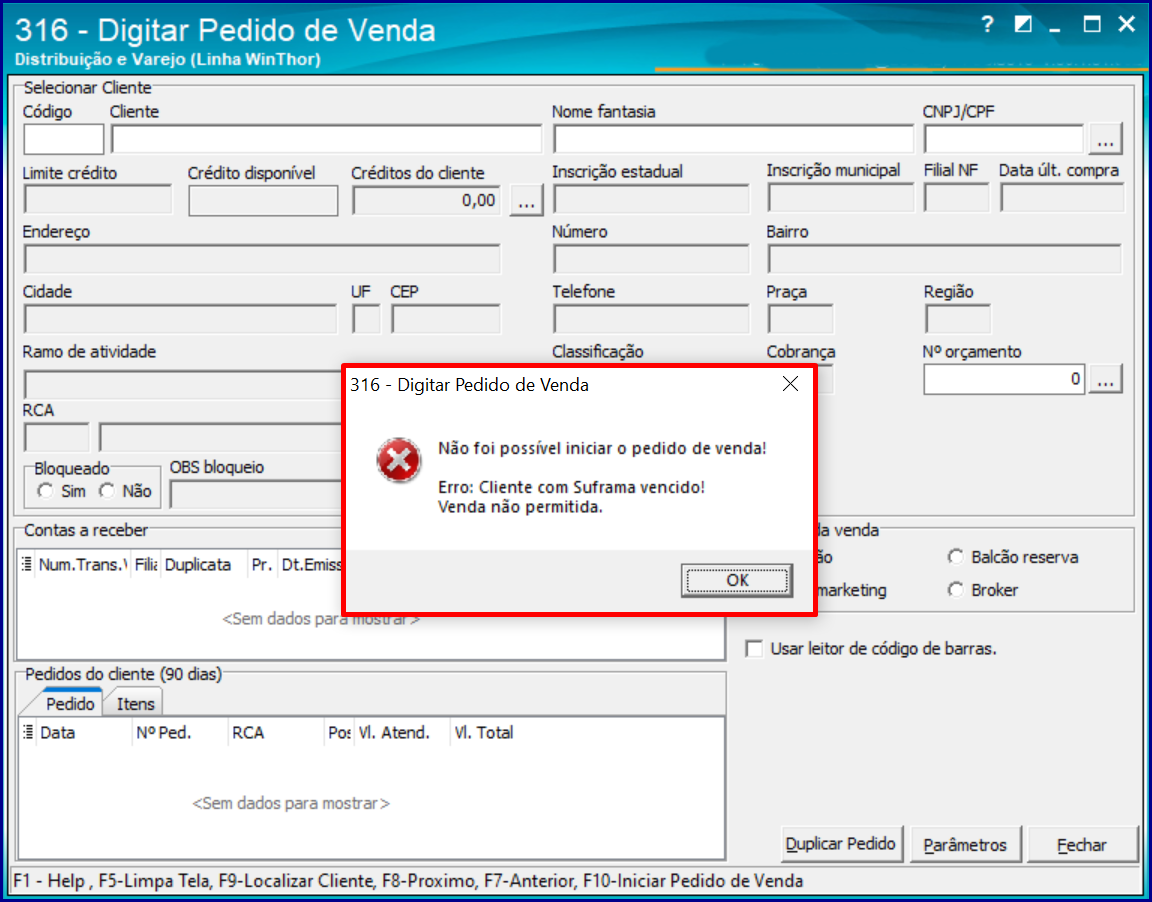Click 'Erro: Cliente com Suframa vencido!' message
This screenshot has height=902, width=1152.
click(572, 487)
